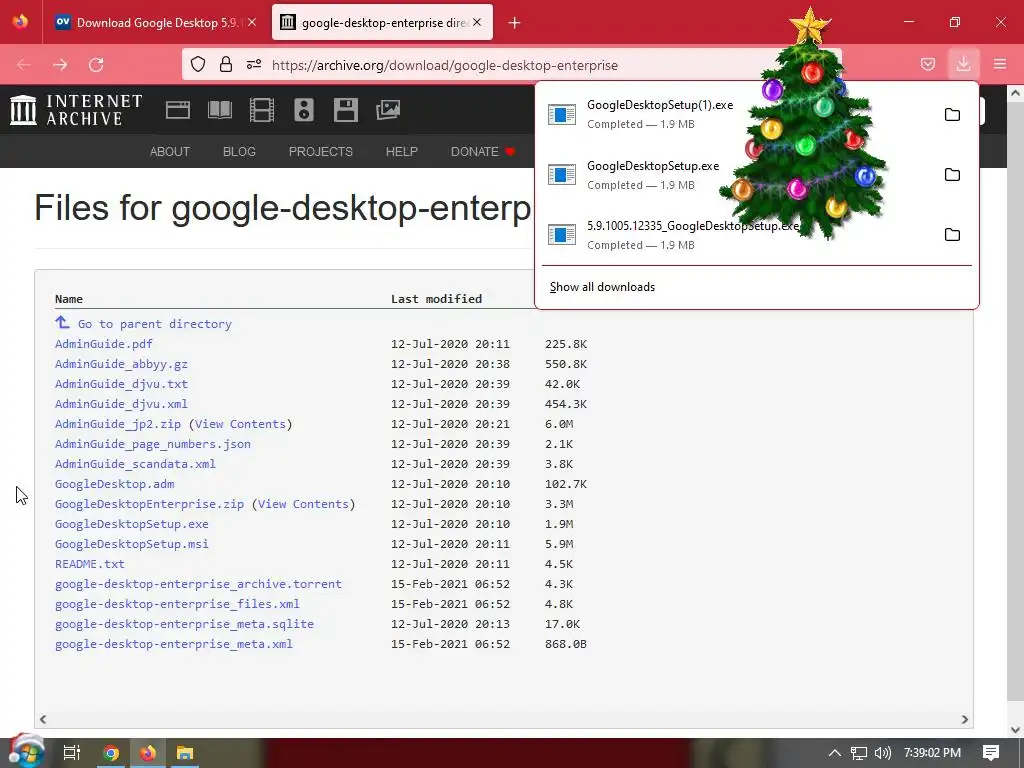Screen dimensions: 1024x768
Task: Click the Internet Archive logo
Action: [x=76, y=110]
